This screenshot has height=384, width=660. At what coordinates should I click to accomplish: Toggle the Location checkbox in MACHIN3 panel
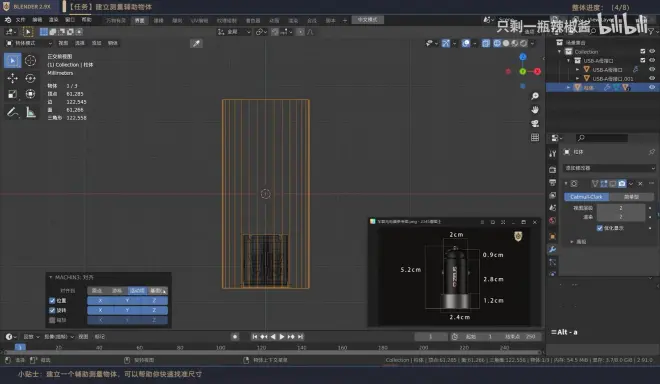click(x=52, y=301)
